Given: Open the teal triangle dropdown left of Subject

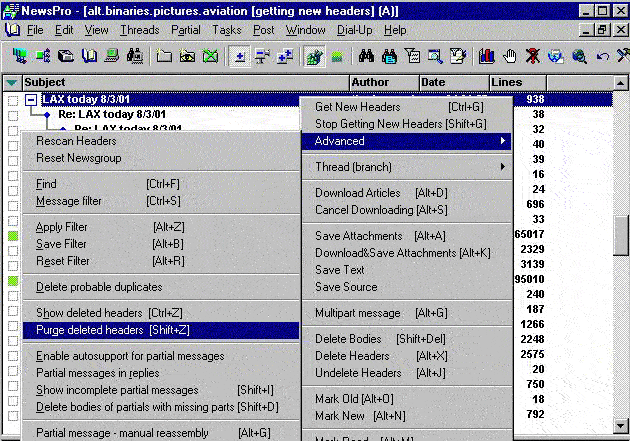Looking at the screenshot, I should tap(11, 82).
